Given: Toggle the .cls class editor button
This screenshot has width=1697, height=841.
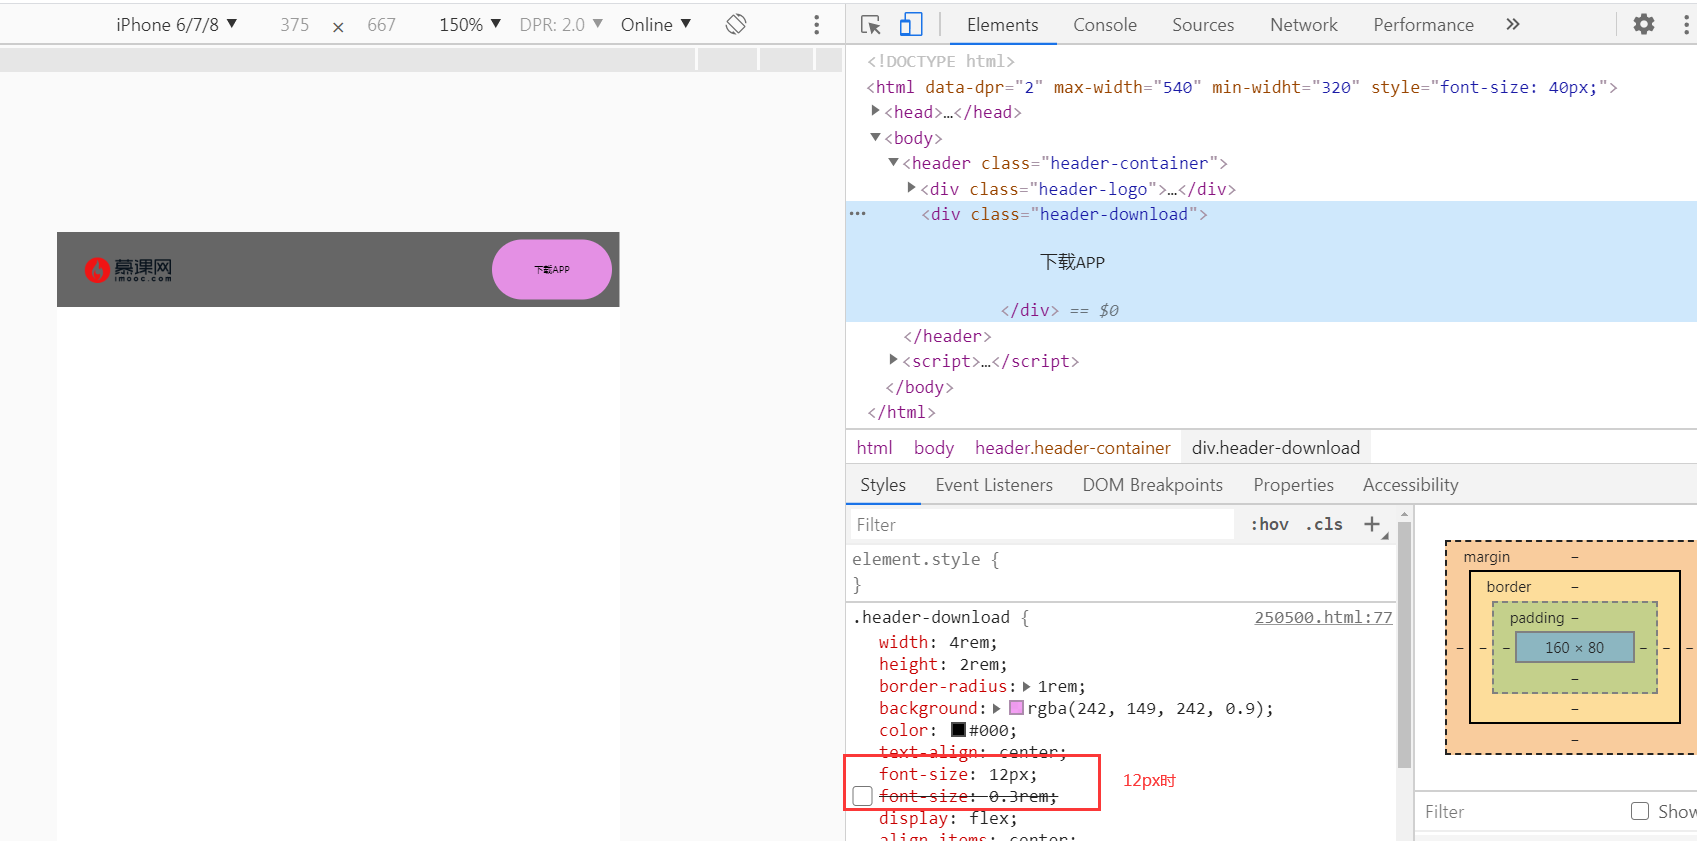Looking at the screenshot, I should tap(1324, 524).
